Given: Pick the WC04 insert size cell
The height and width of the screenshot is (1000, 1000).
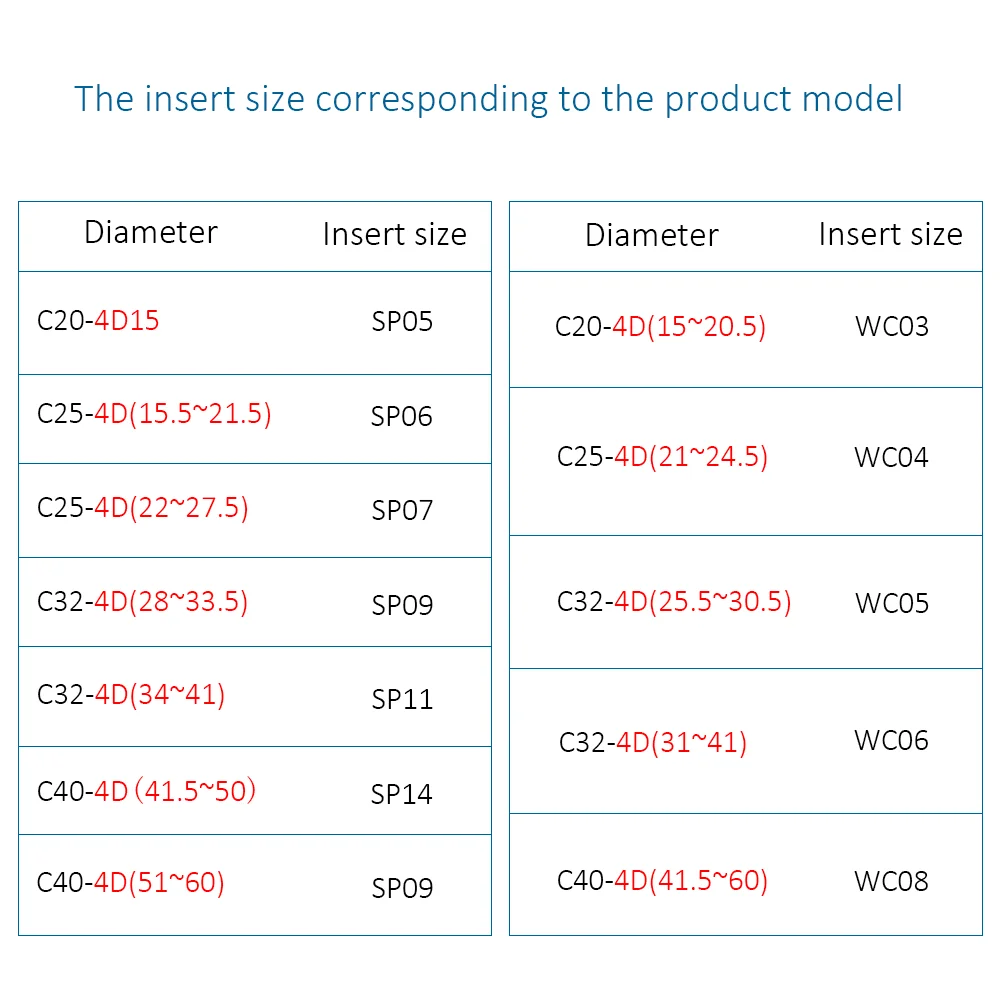Looking at the screenshot, I should [892, 458].
